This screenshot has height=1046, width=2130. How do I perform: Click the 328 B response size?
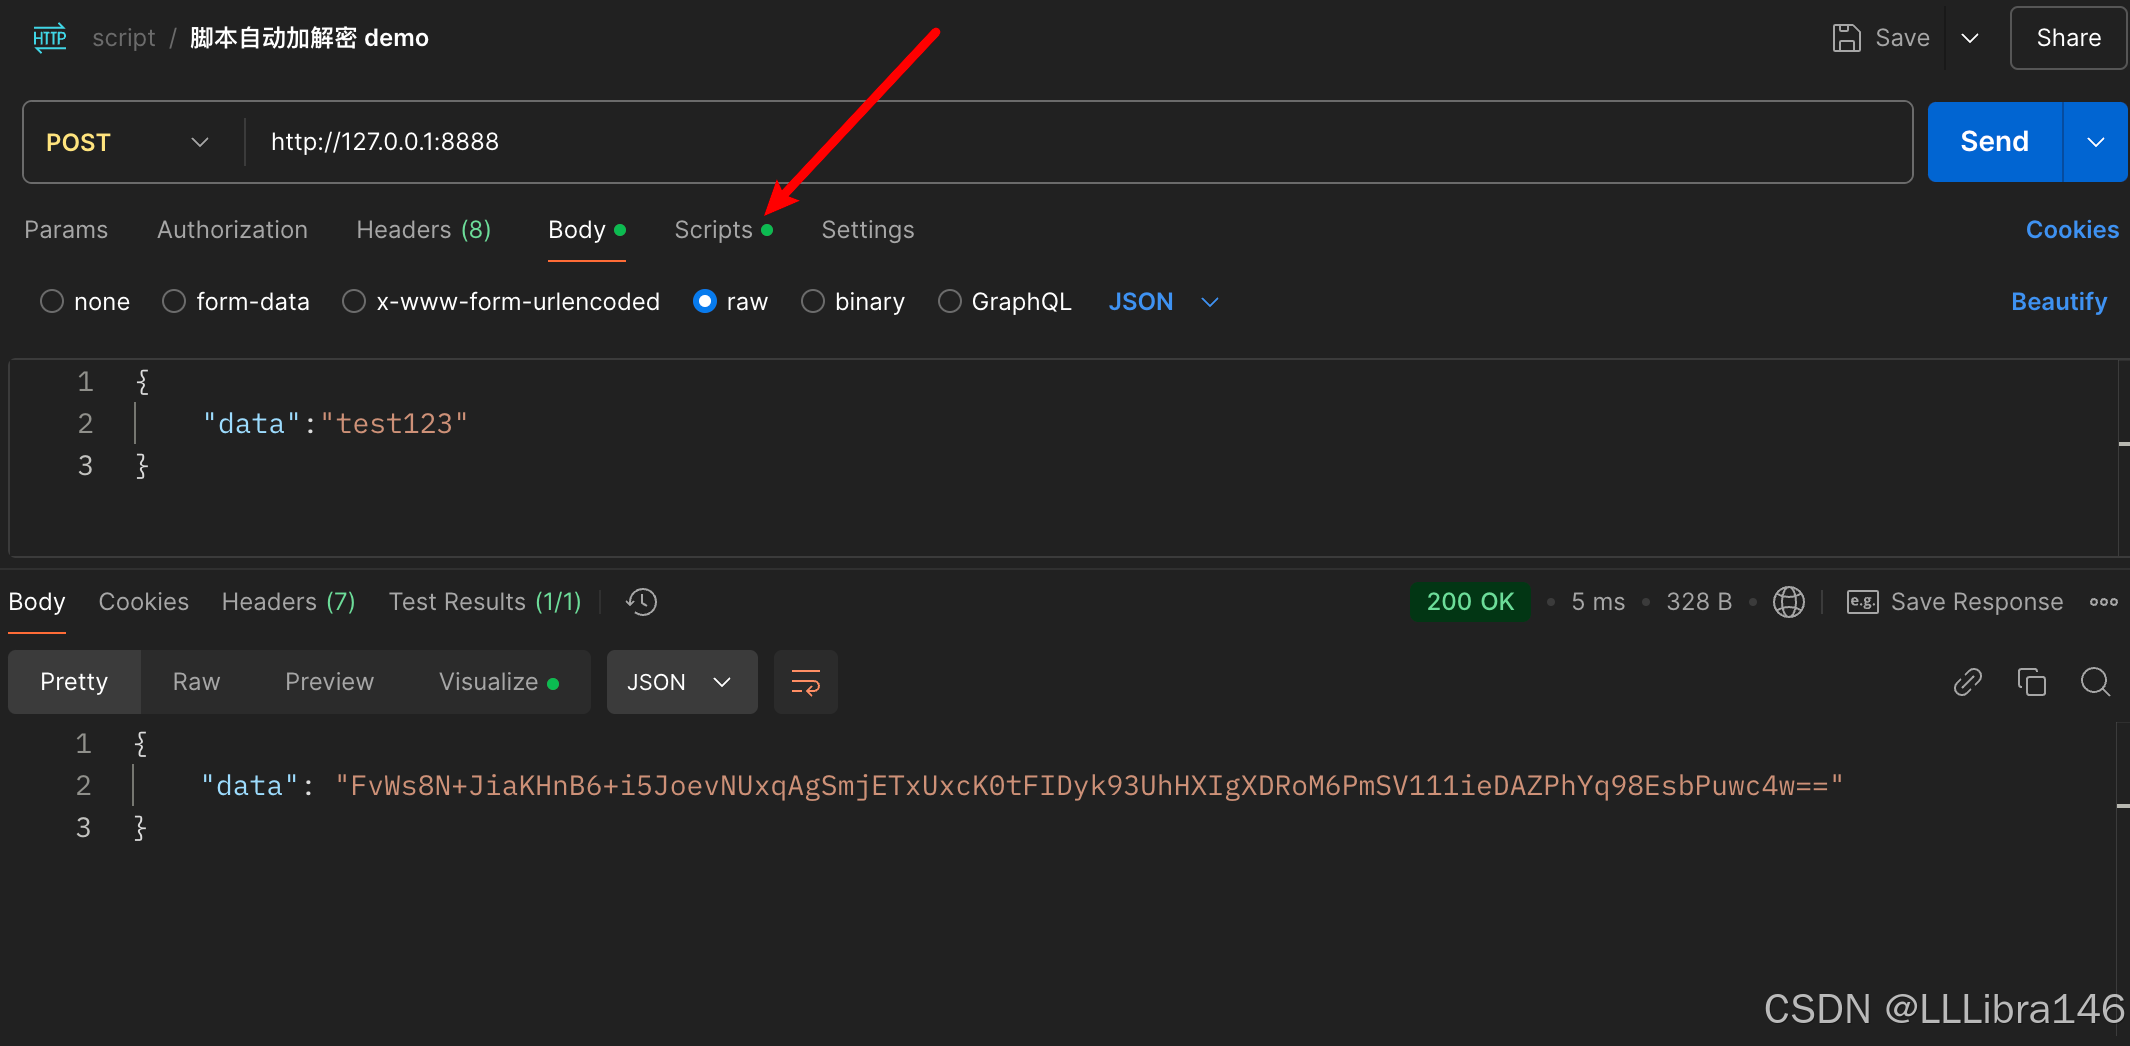(1699, 602)
